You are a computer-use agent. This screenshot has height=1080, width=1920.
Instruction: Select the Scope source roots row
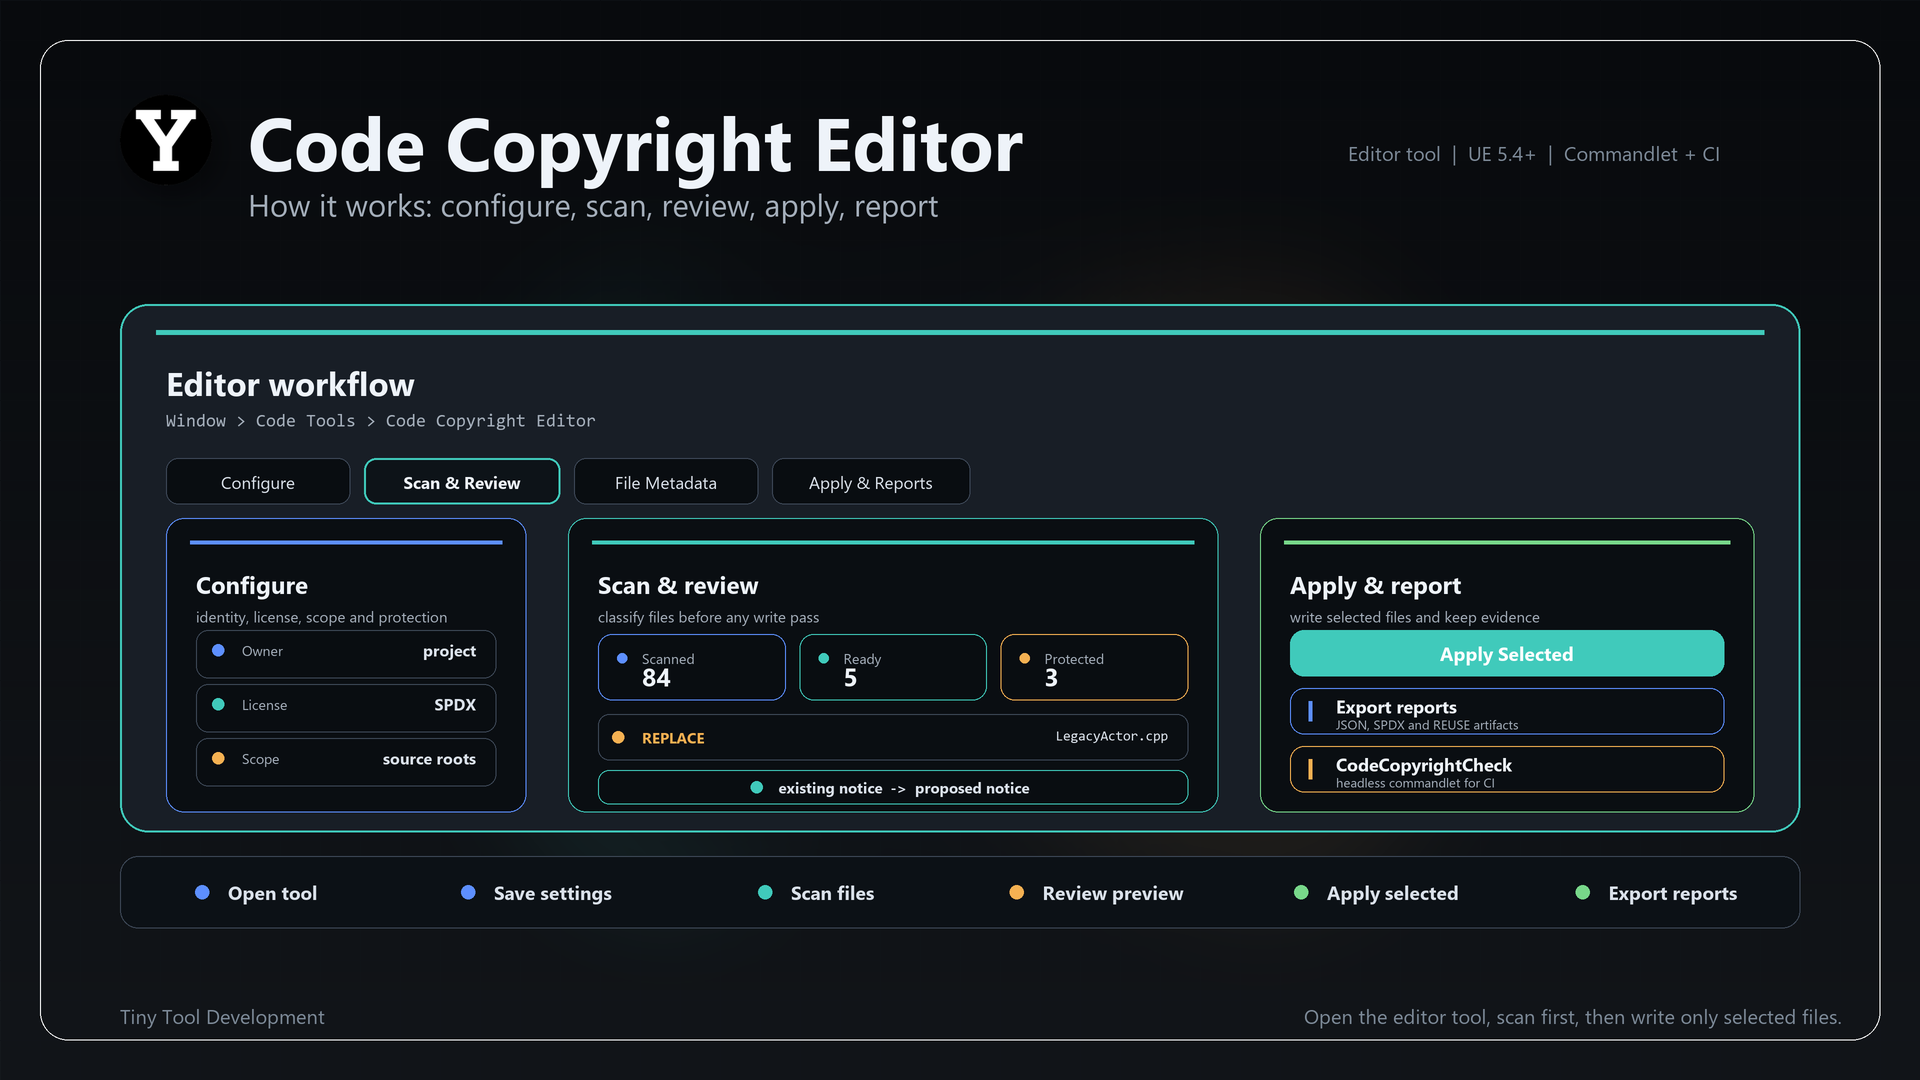tap(346, 762)
